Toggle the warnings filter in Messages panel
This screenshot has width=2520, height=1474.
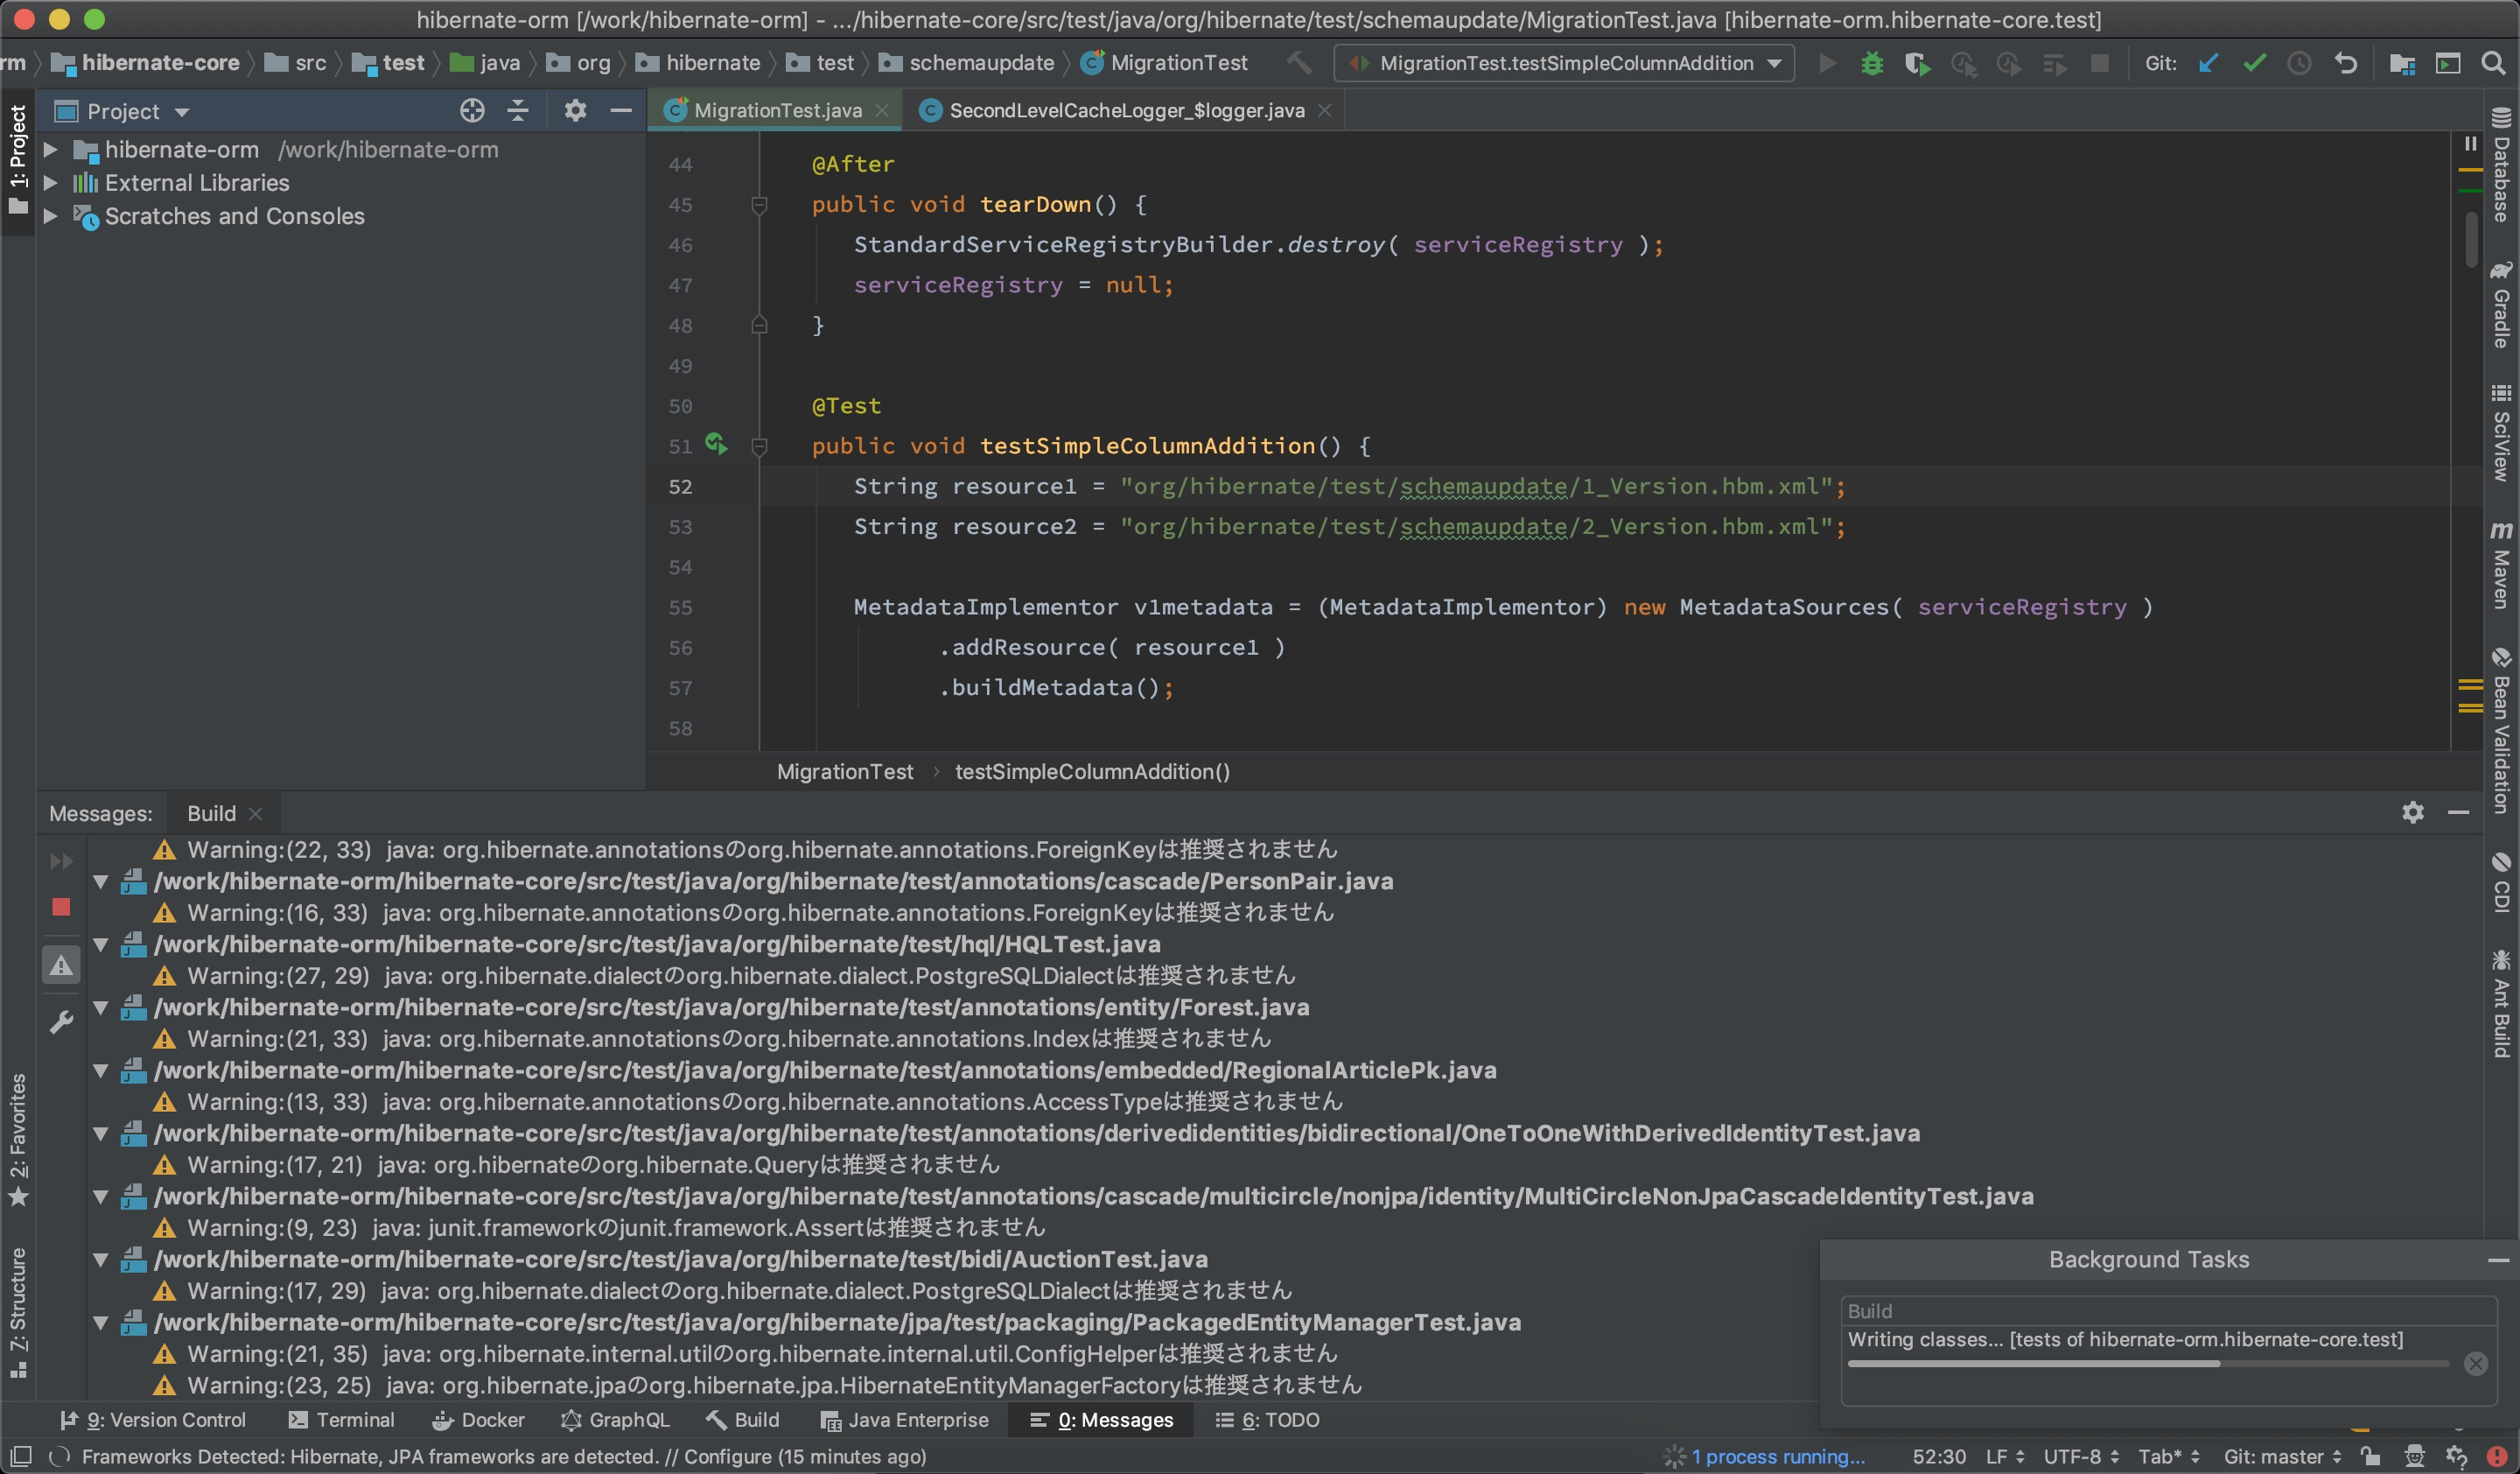click(61, 965)
